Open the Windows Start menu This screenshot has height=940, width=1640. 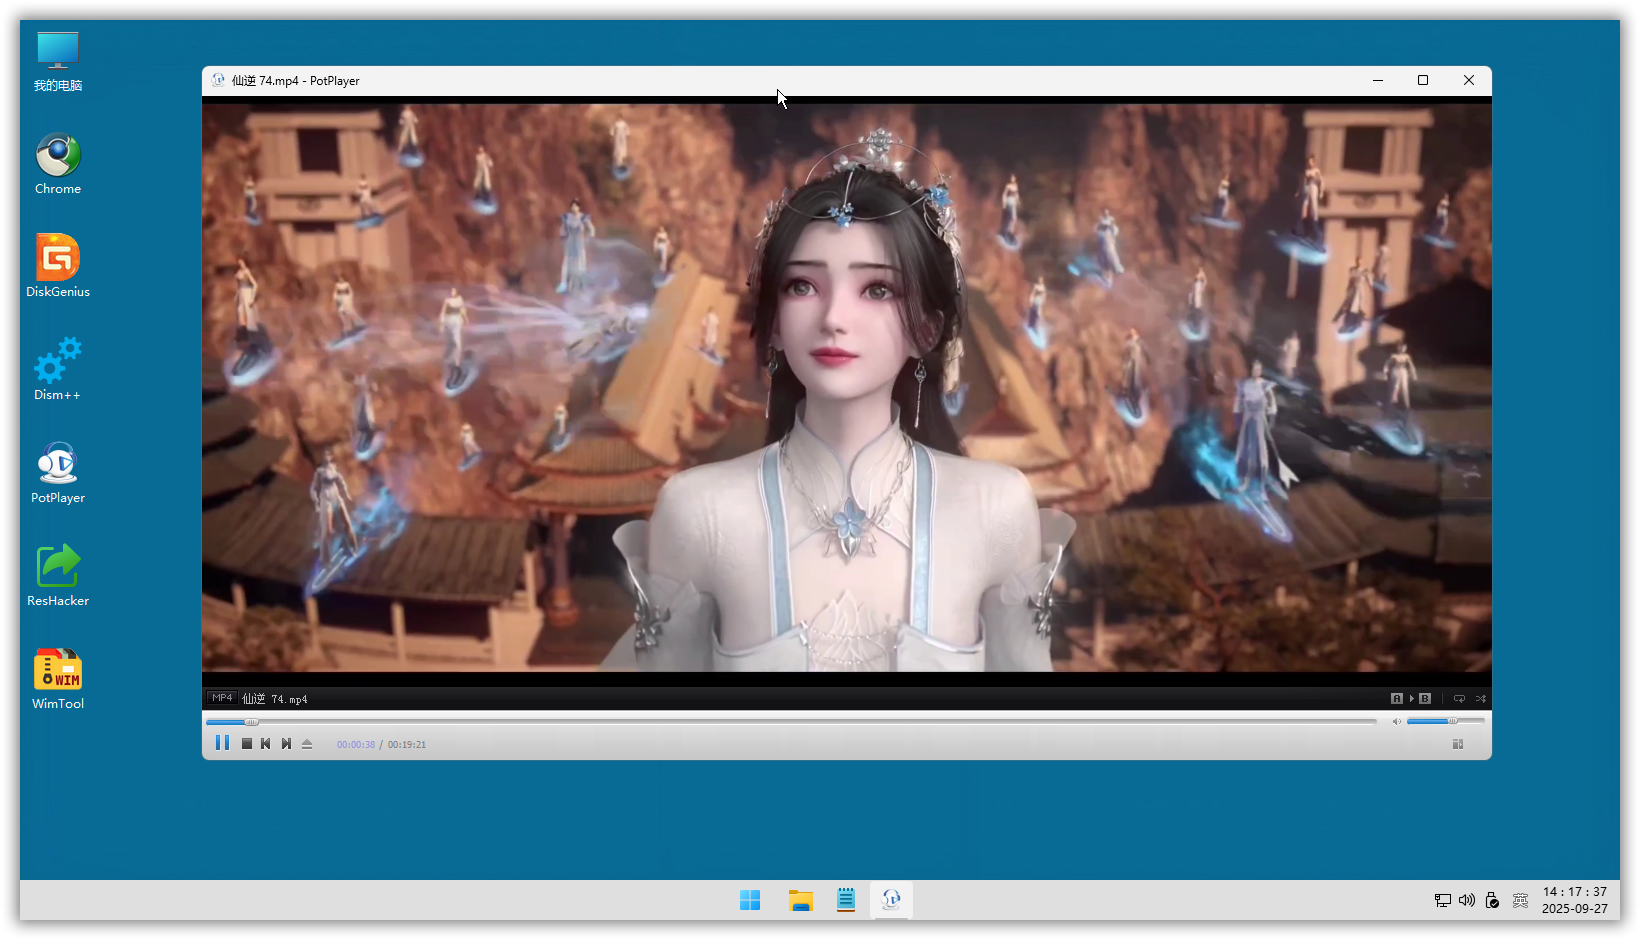click(x=750, y=900)
